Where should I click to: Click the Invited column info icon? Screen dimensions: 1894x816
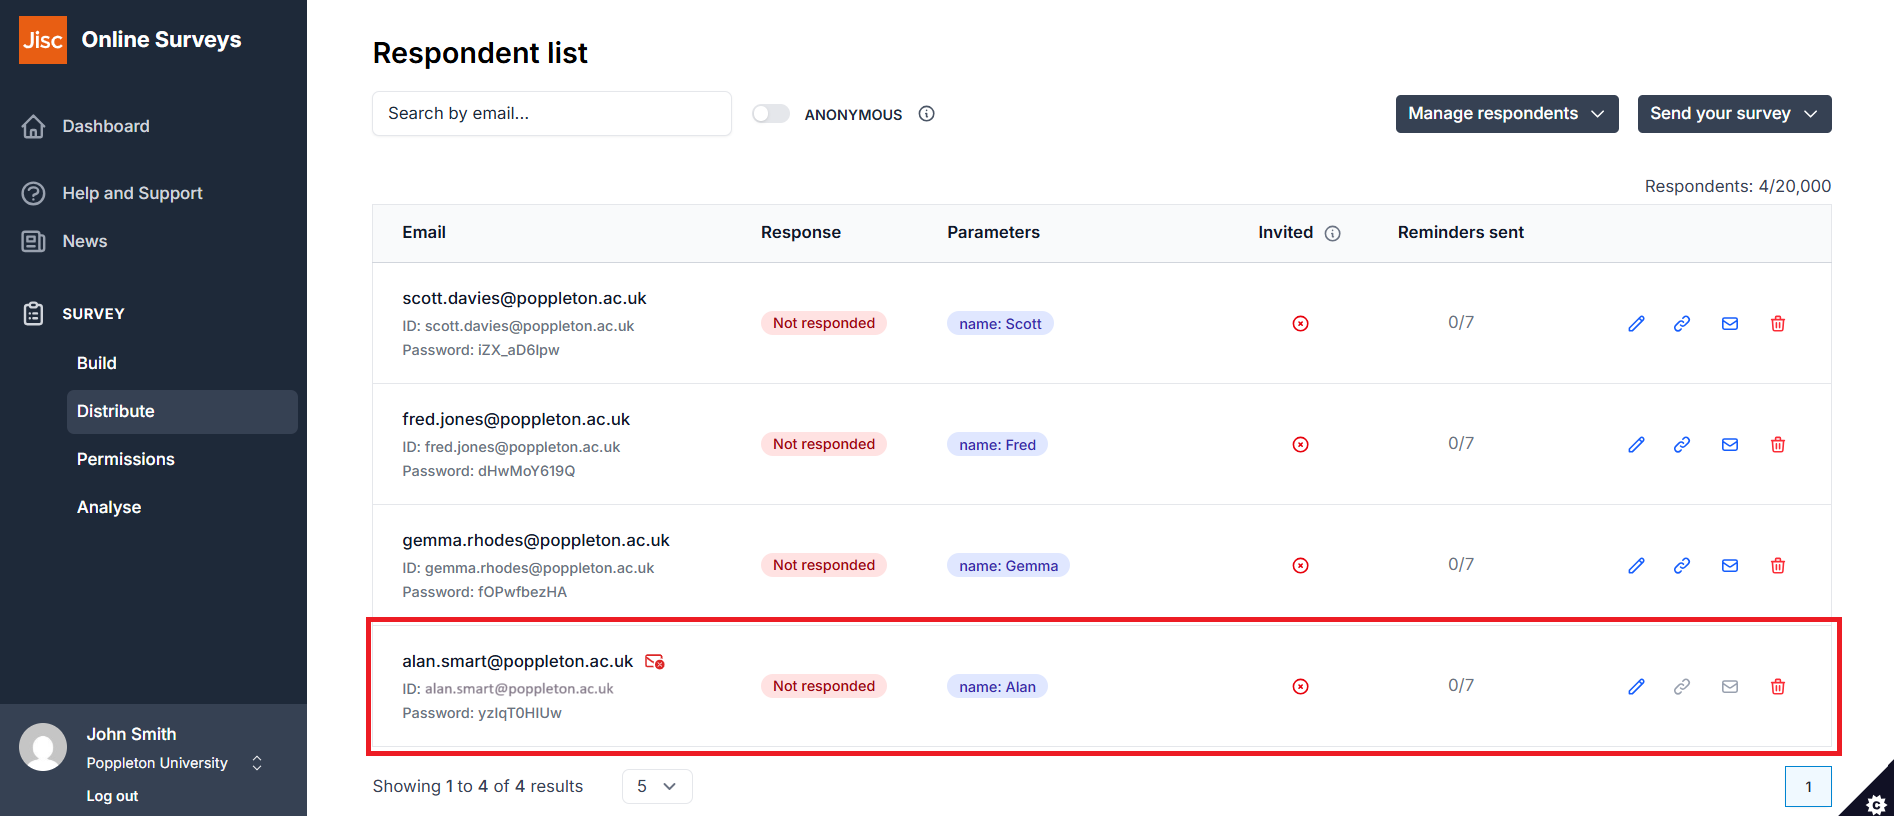click(1332, 233)
